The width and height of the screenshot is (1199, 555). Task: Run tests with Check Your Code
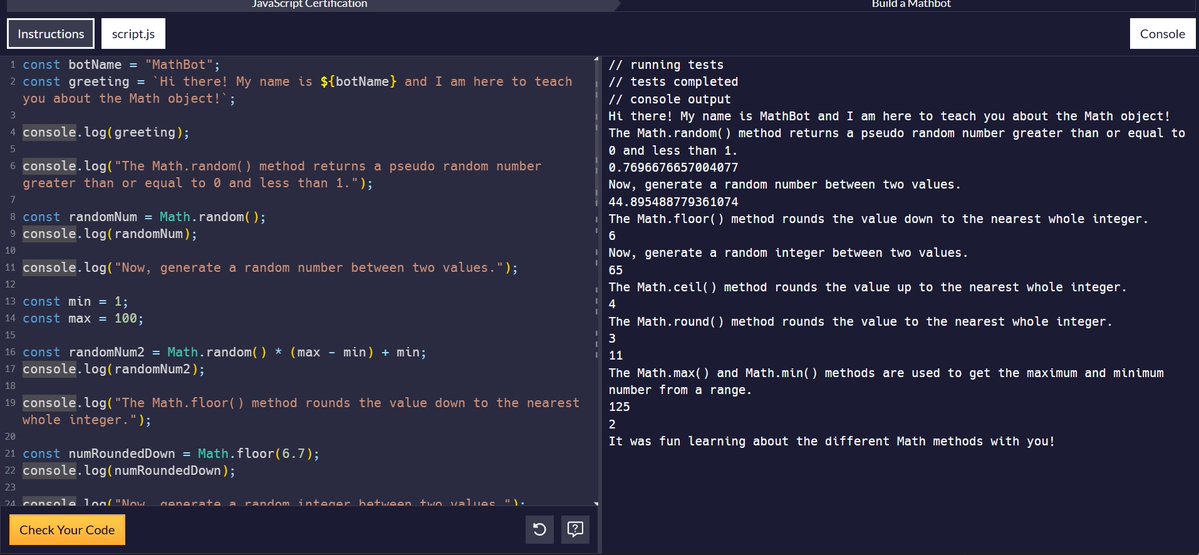click(67, 530)
